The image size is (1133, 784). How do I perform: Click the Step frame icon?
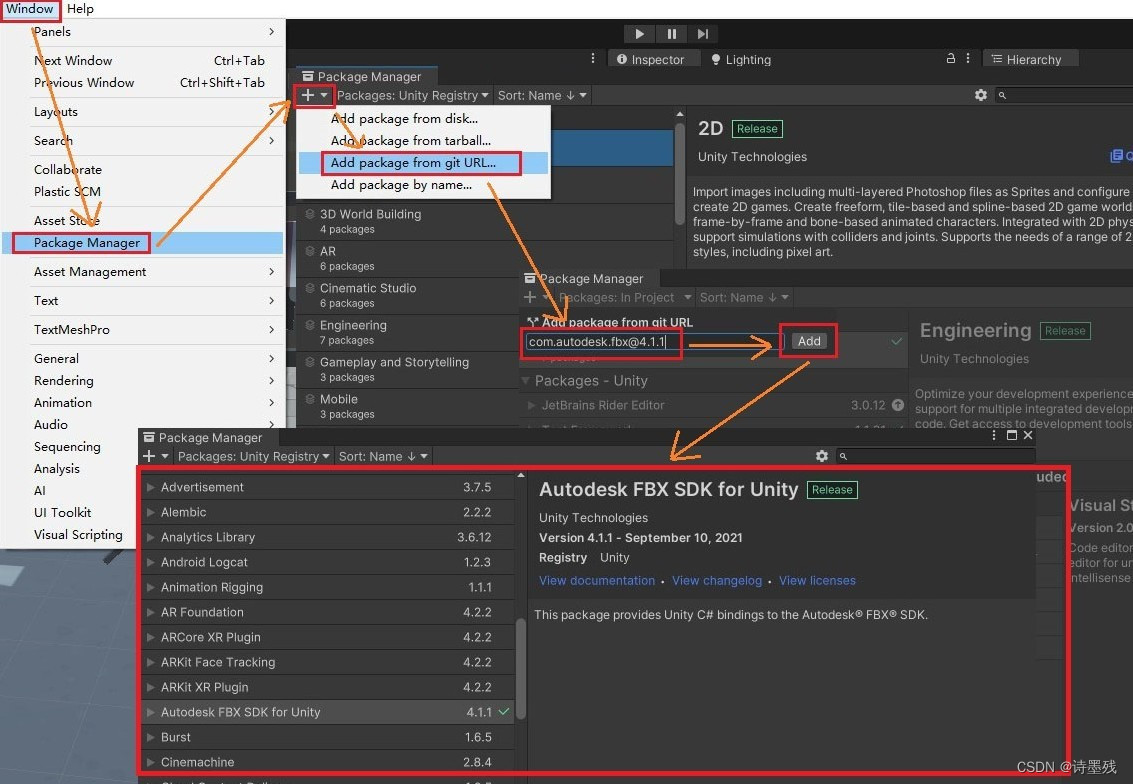(701, 33)
